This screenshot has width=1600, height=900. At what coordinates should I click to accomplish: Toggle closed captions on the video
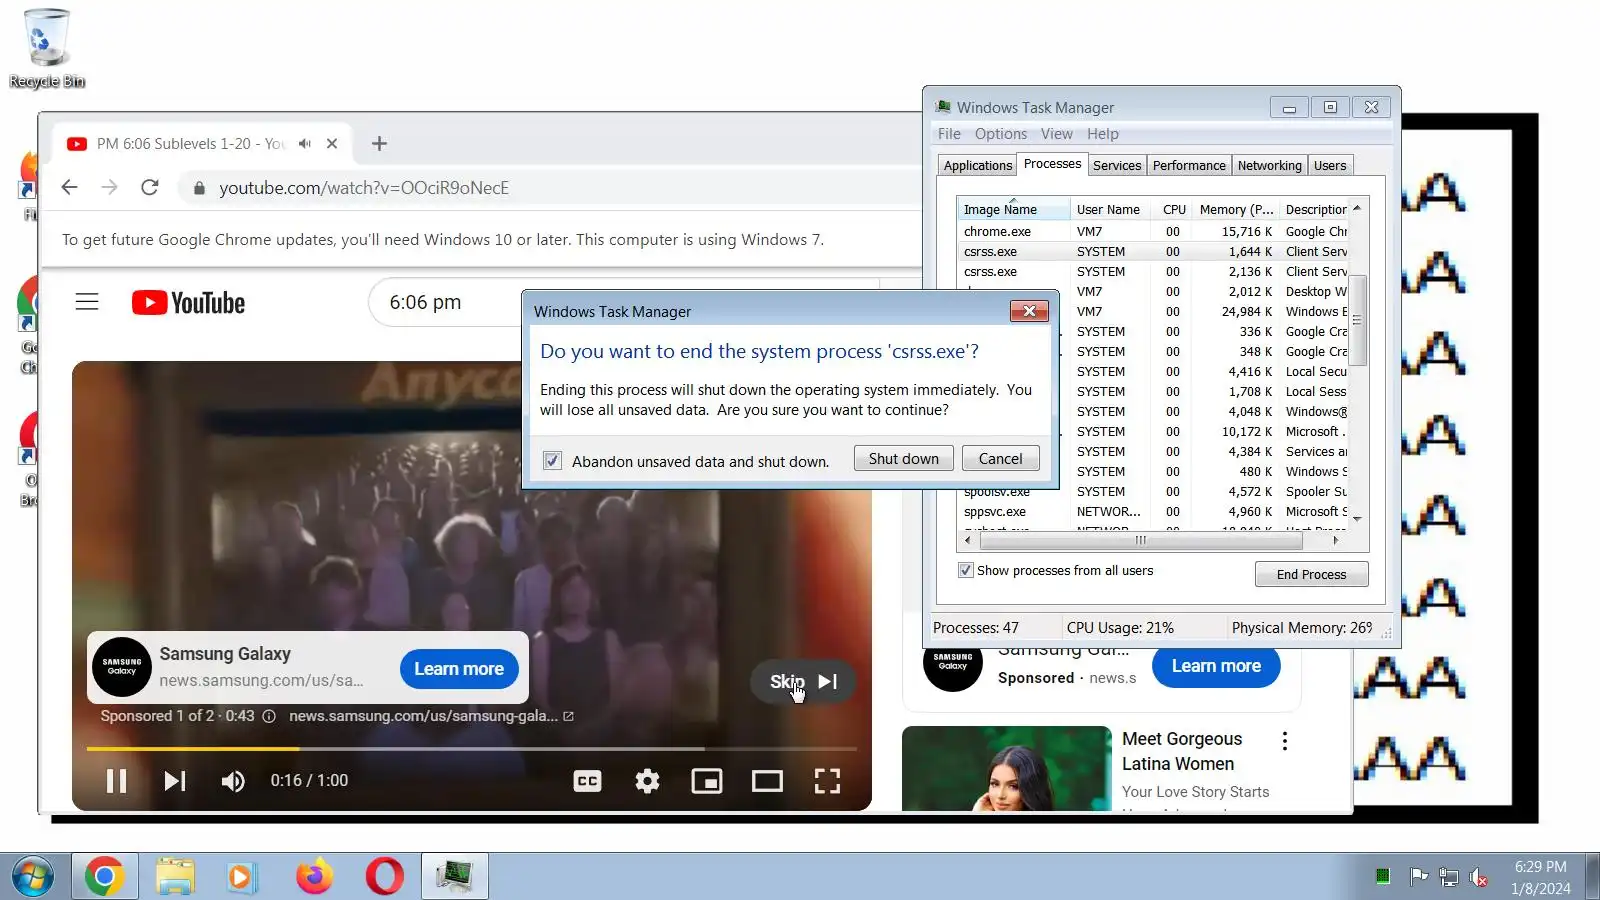click(x=587, y=781)
